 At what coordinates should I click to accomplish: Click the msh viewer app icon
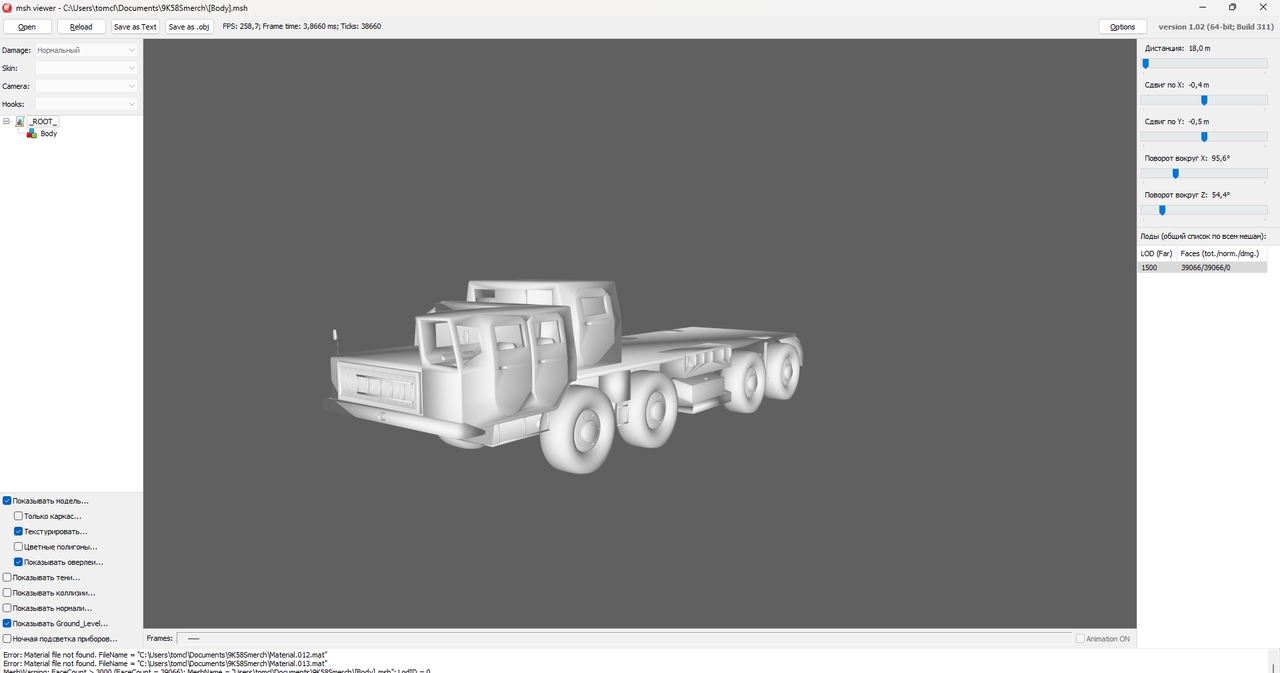(8, 7)
